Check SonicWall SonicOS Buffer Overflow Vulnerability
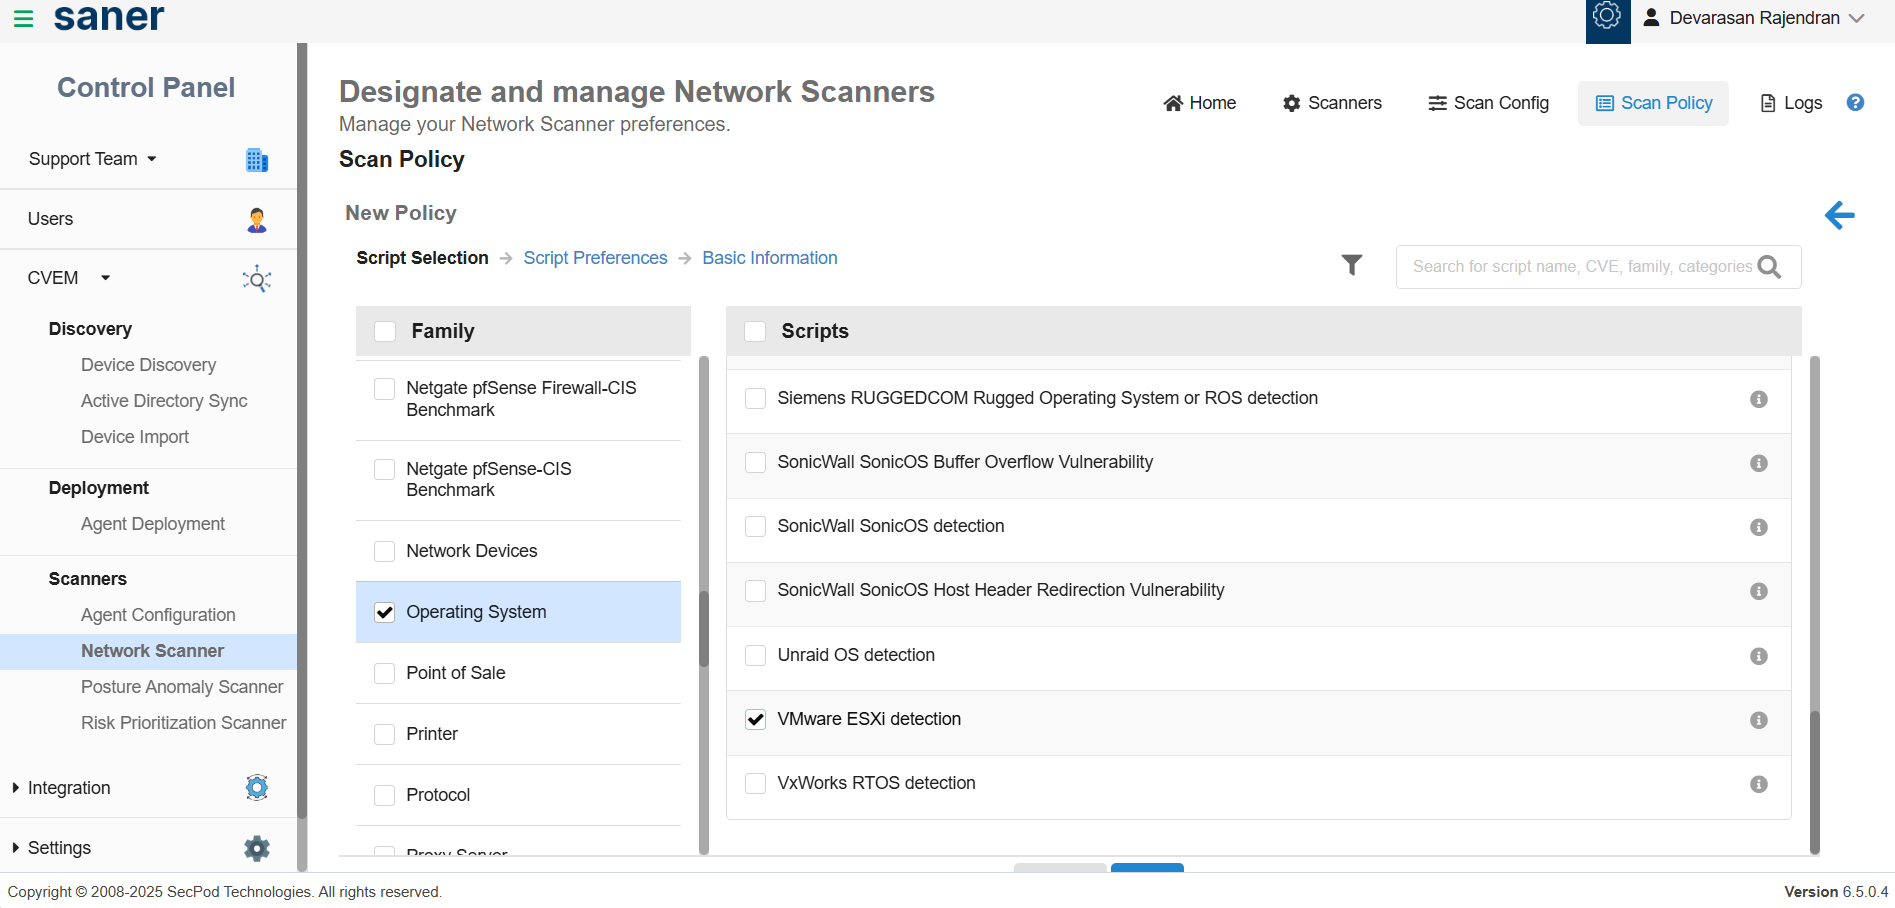Image resolution: width=1895 pixels, height=908 pixels. coord(756,462)
